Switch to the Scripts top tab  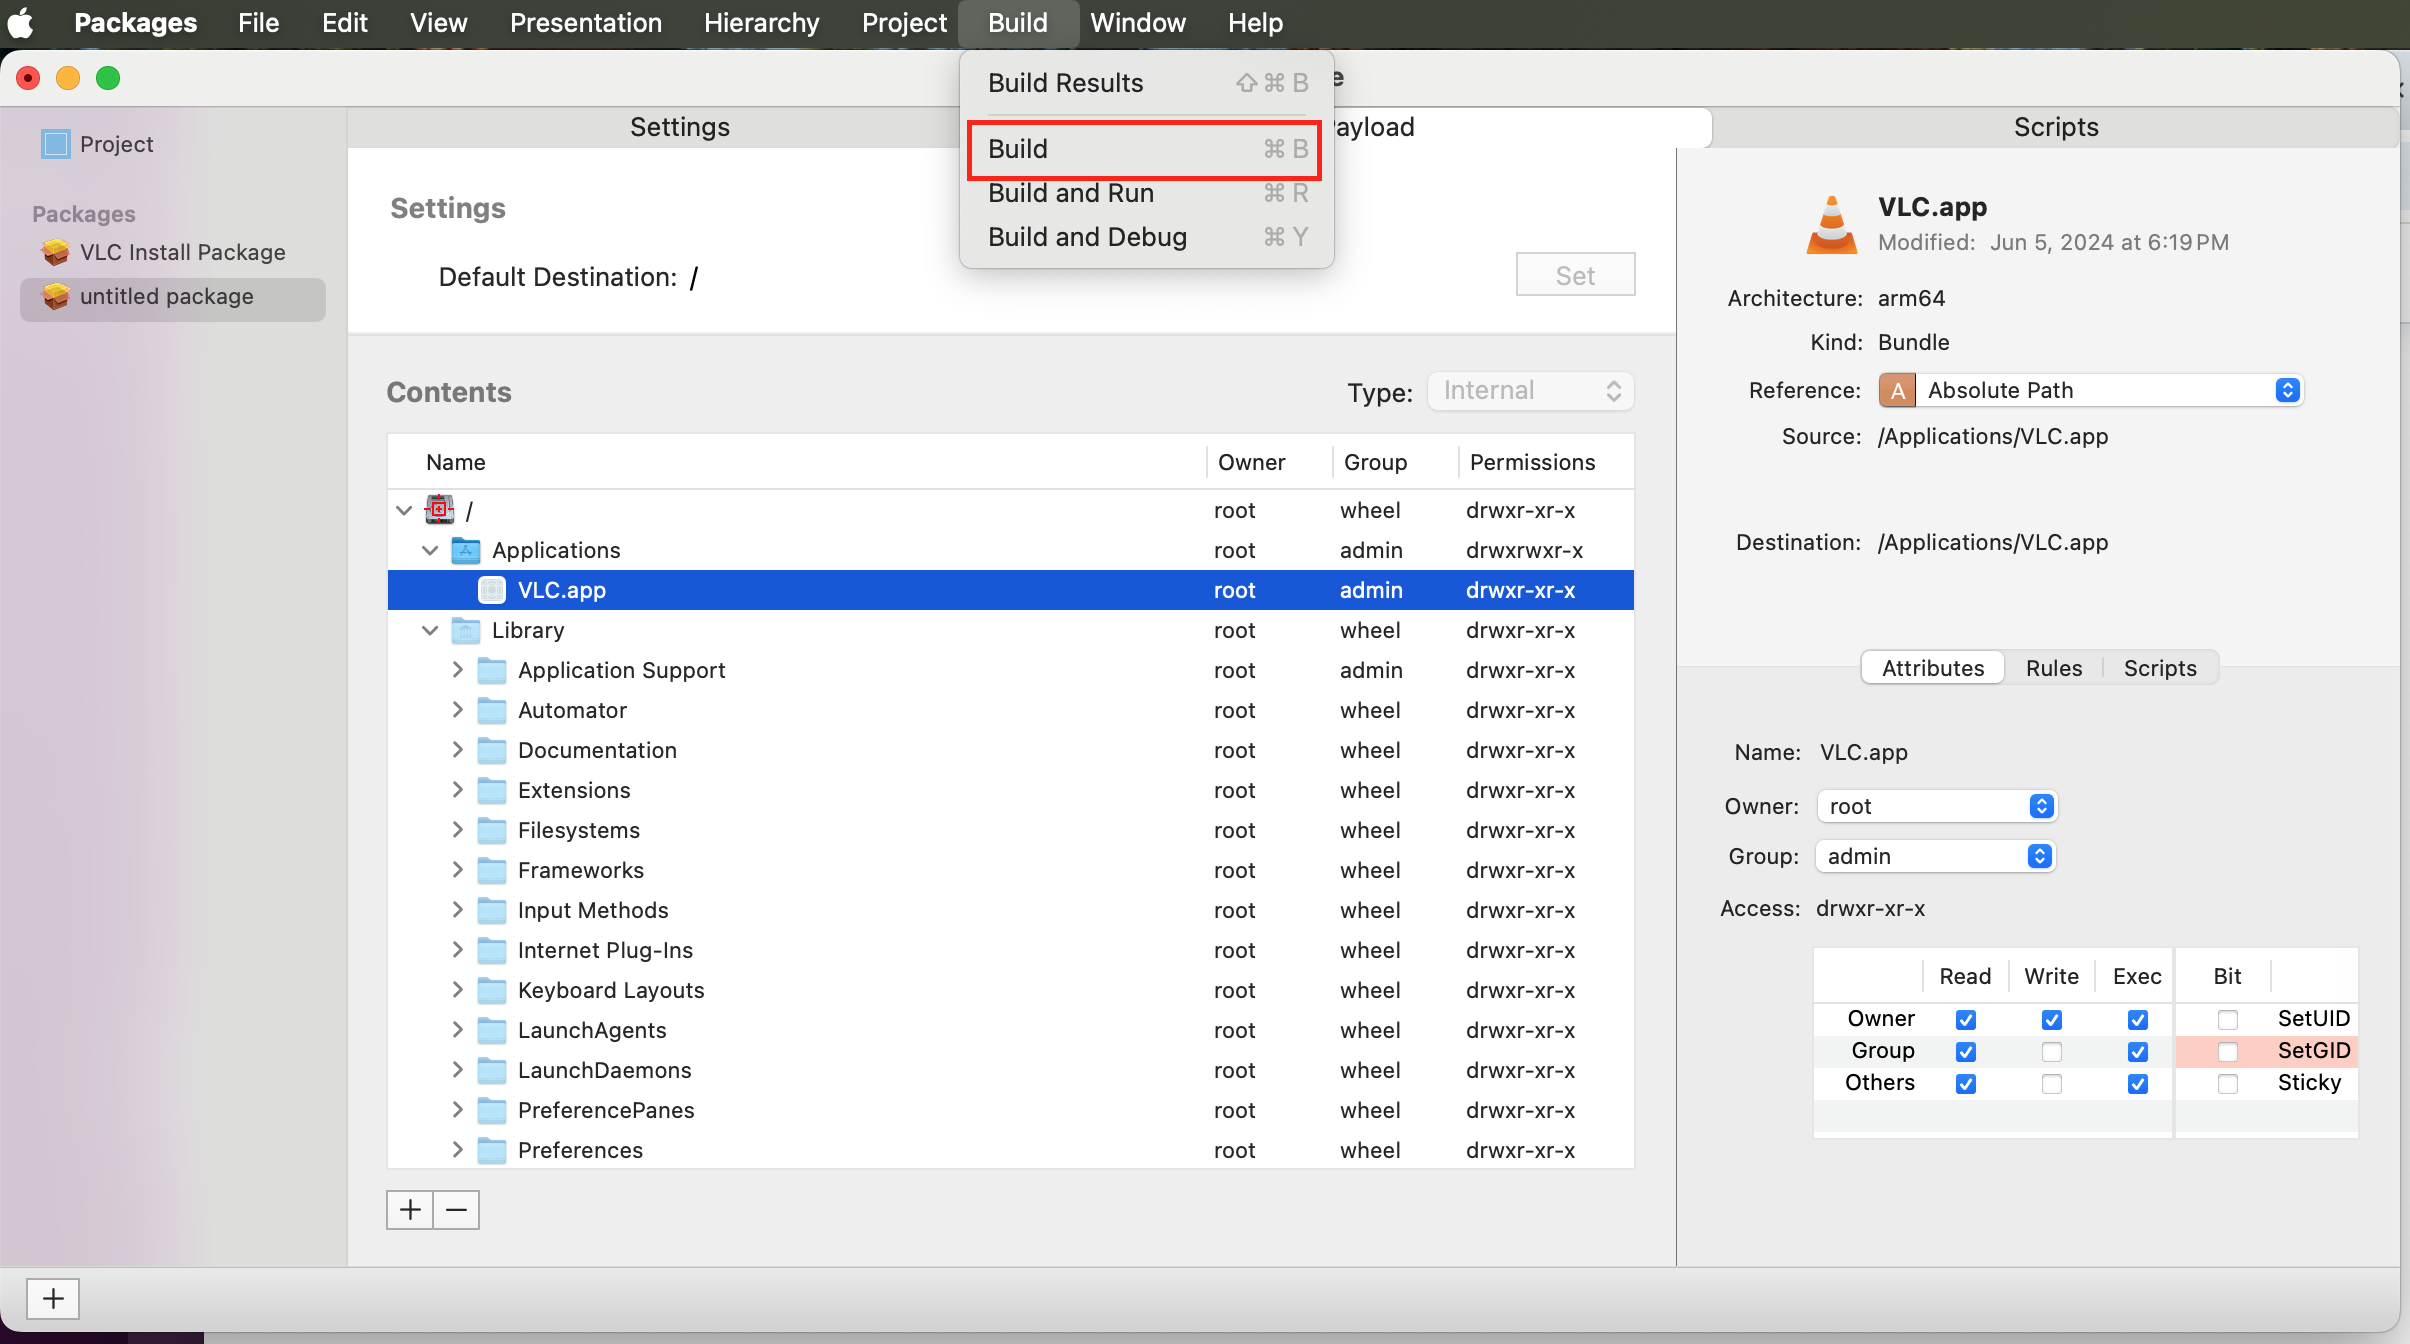[x=2055, y=127]
